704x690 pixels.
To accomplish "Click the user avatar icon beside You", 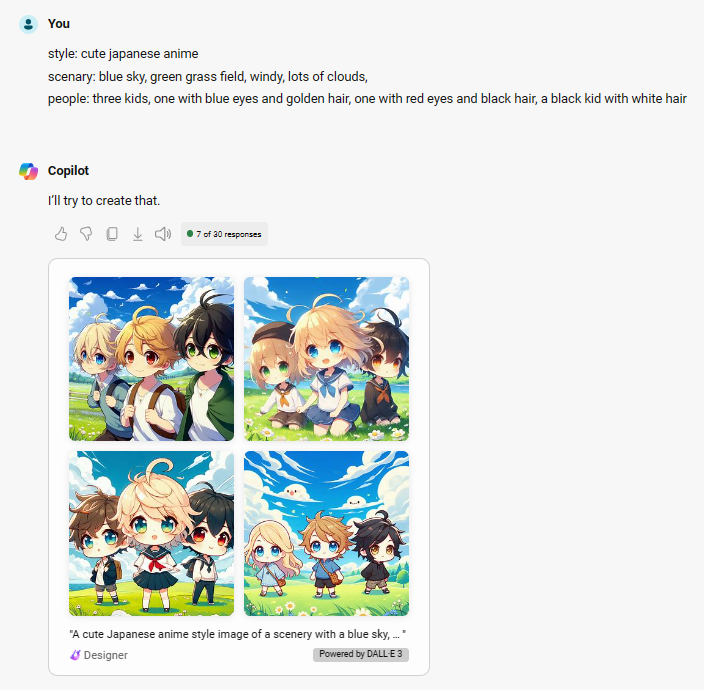I will pos(28,24).
